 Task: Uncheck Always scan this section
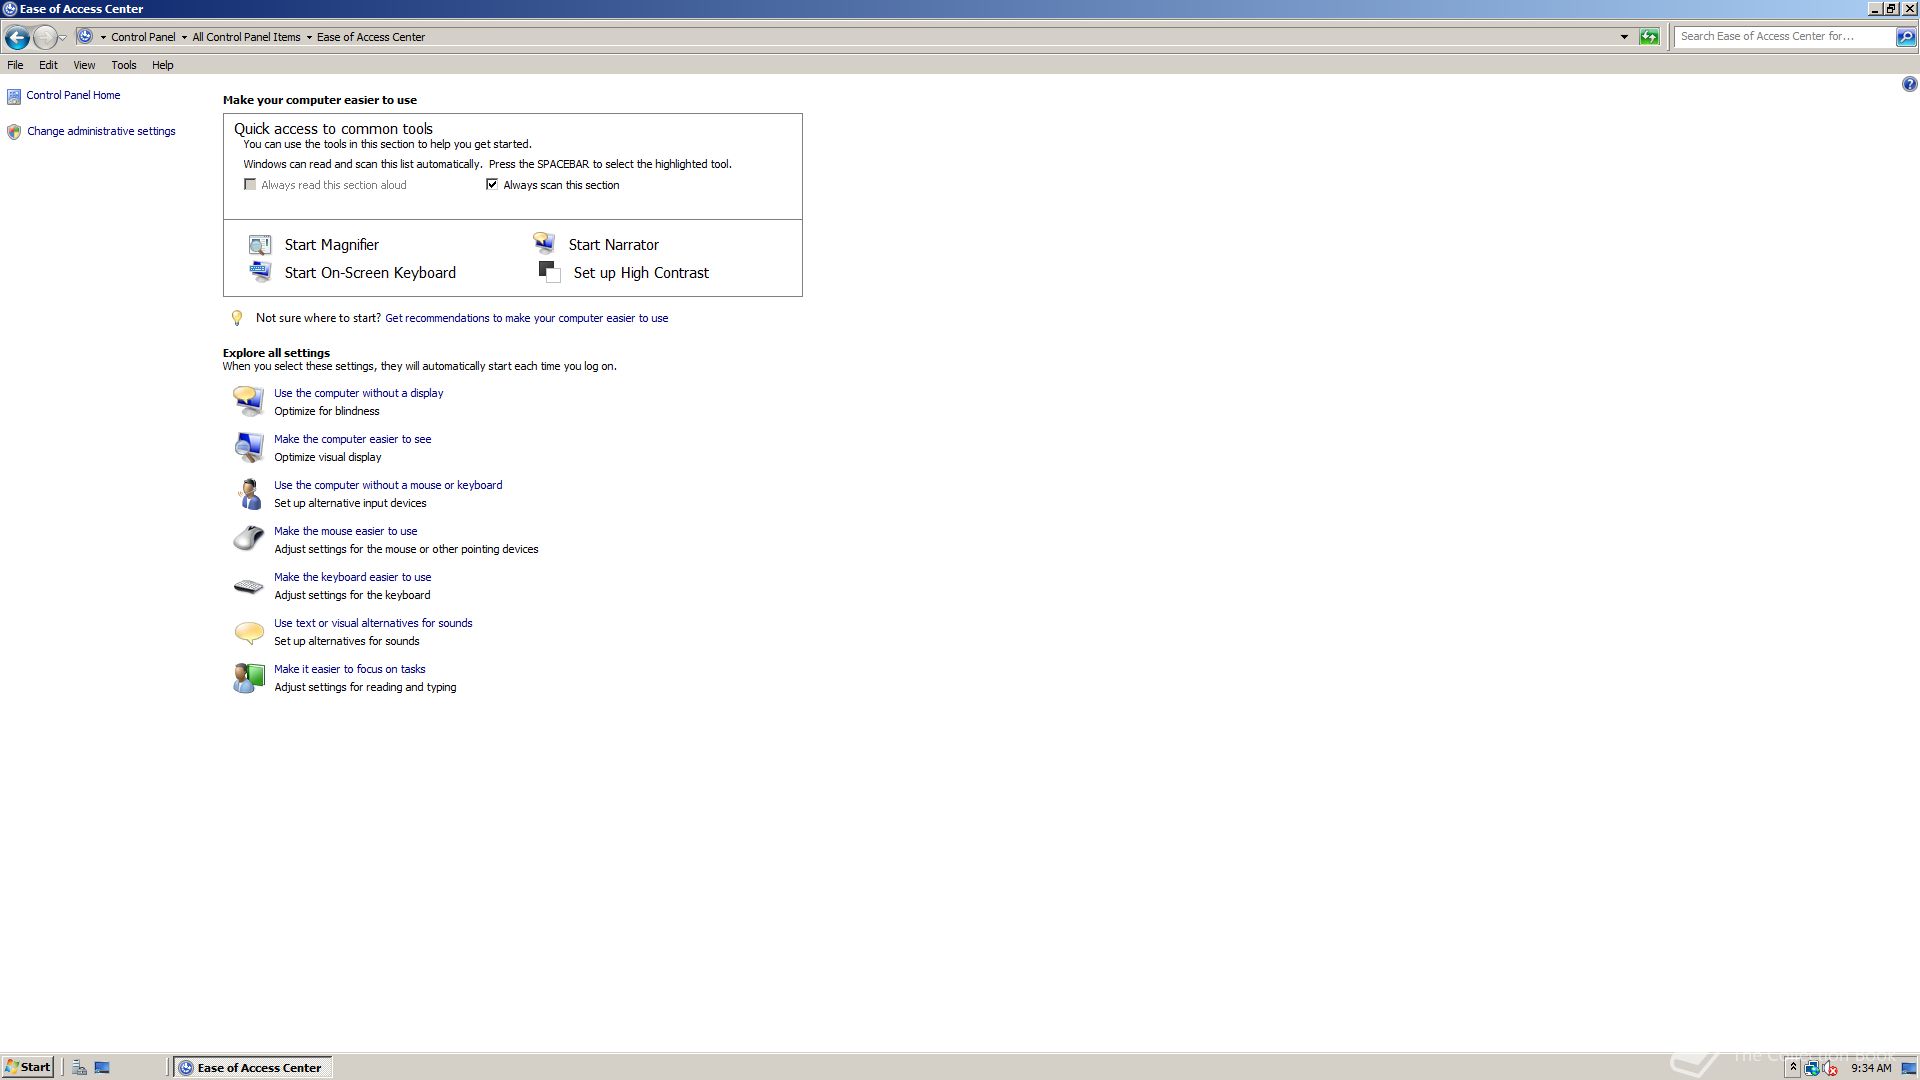coord(492,185)
